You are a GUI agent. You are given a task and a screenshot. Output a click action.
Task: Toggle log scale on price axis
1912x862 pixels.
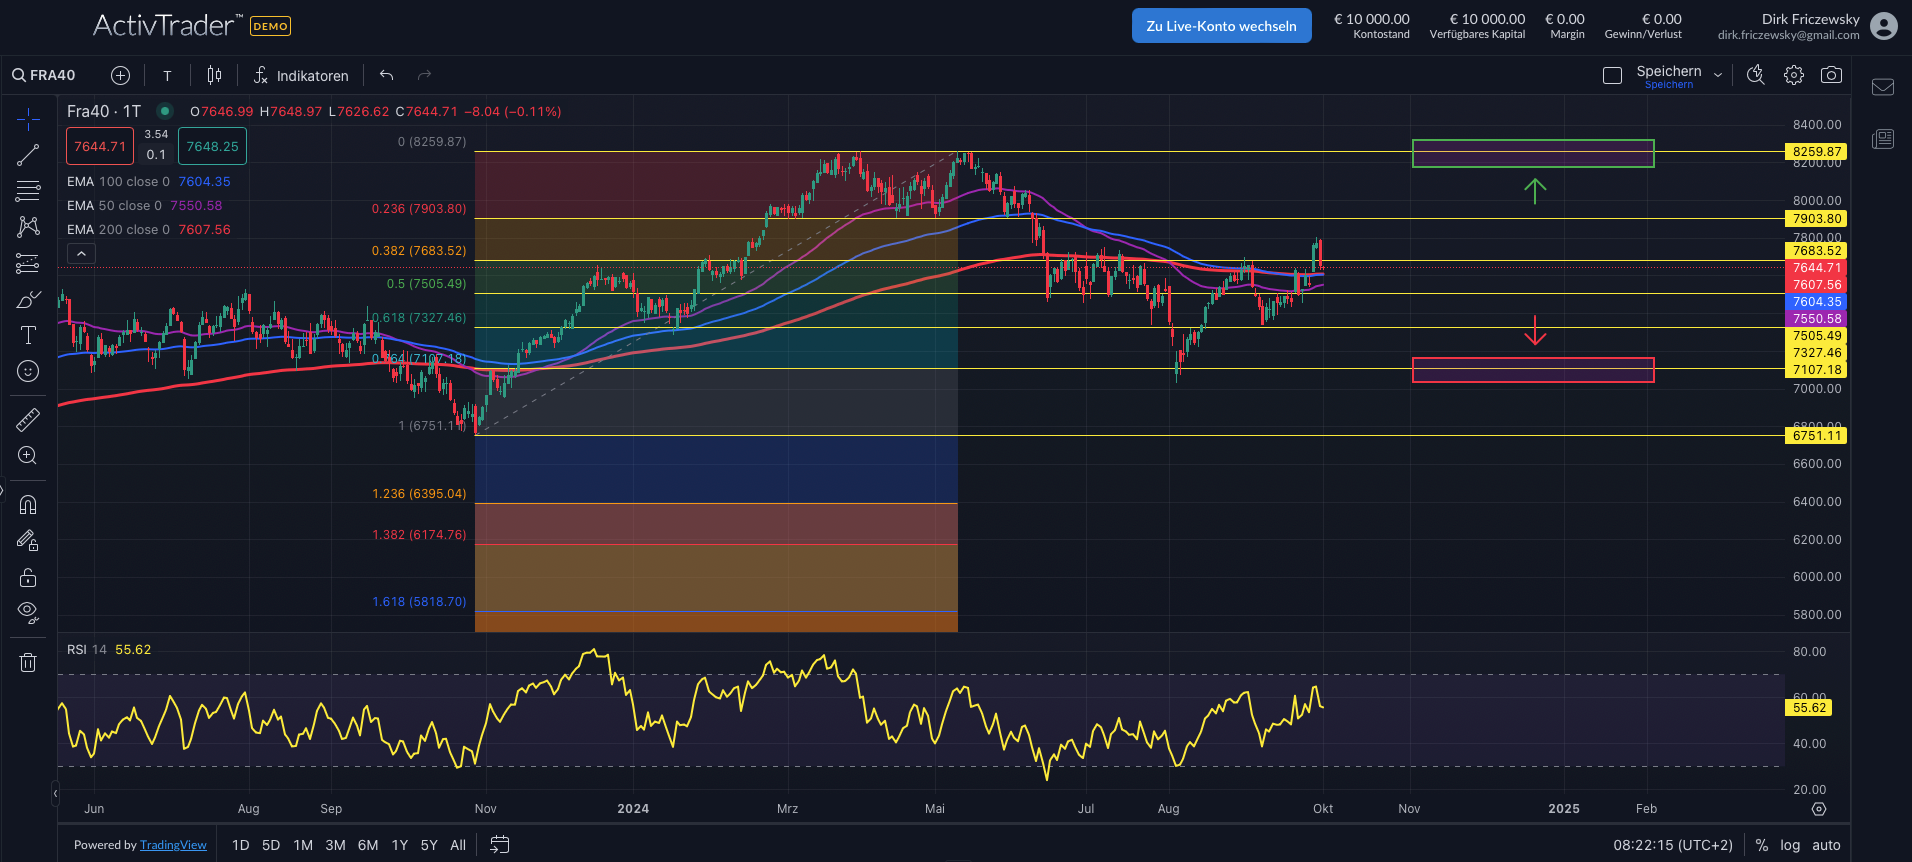pyautogui.click(x=1790, y=845)
